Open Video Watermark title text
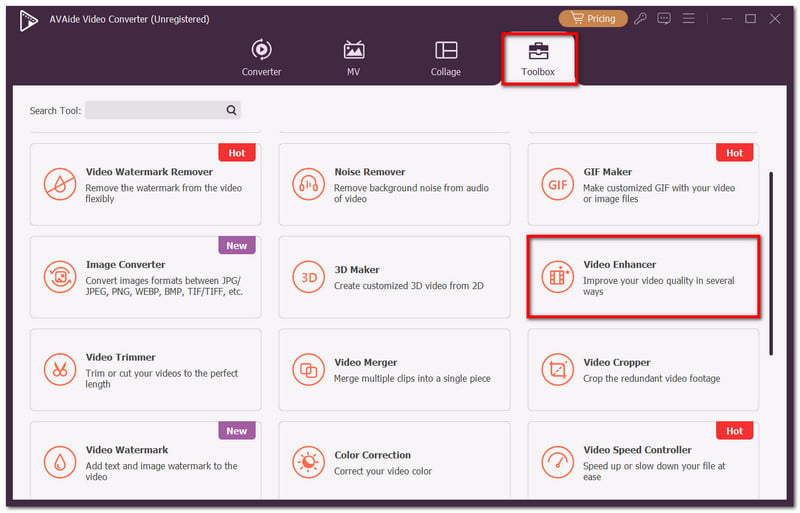 click(x=127, y=450)
